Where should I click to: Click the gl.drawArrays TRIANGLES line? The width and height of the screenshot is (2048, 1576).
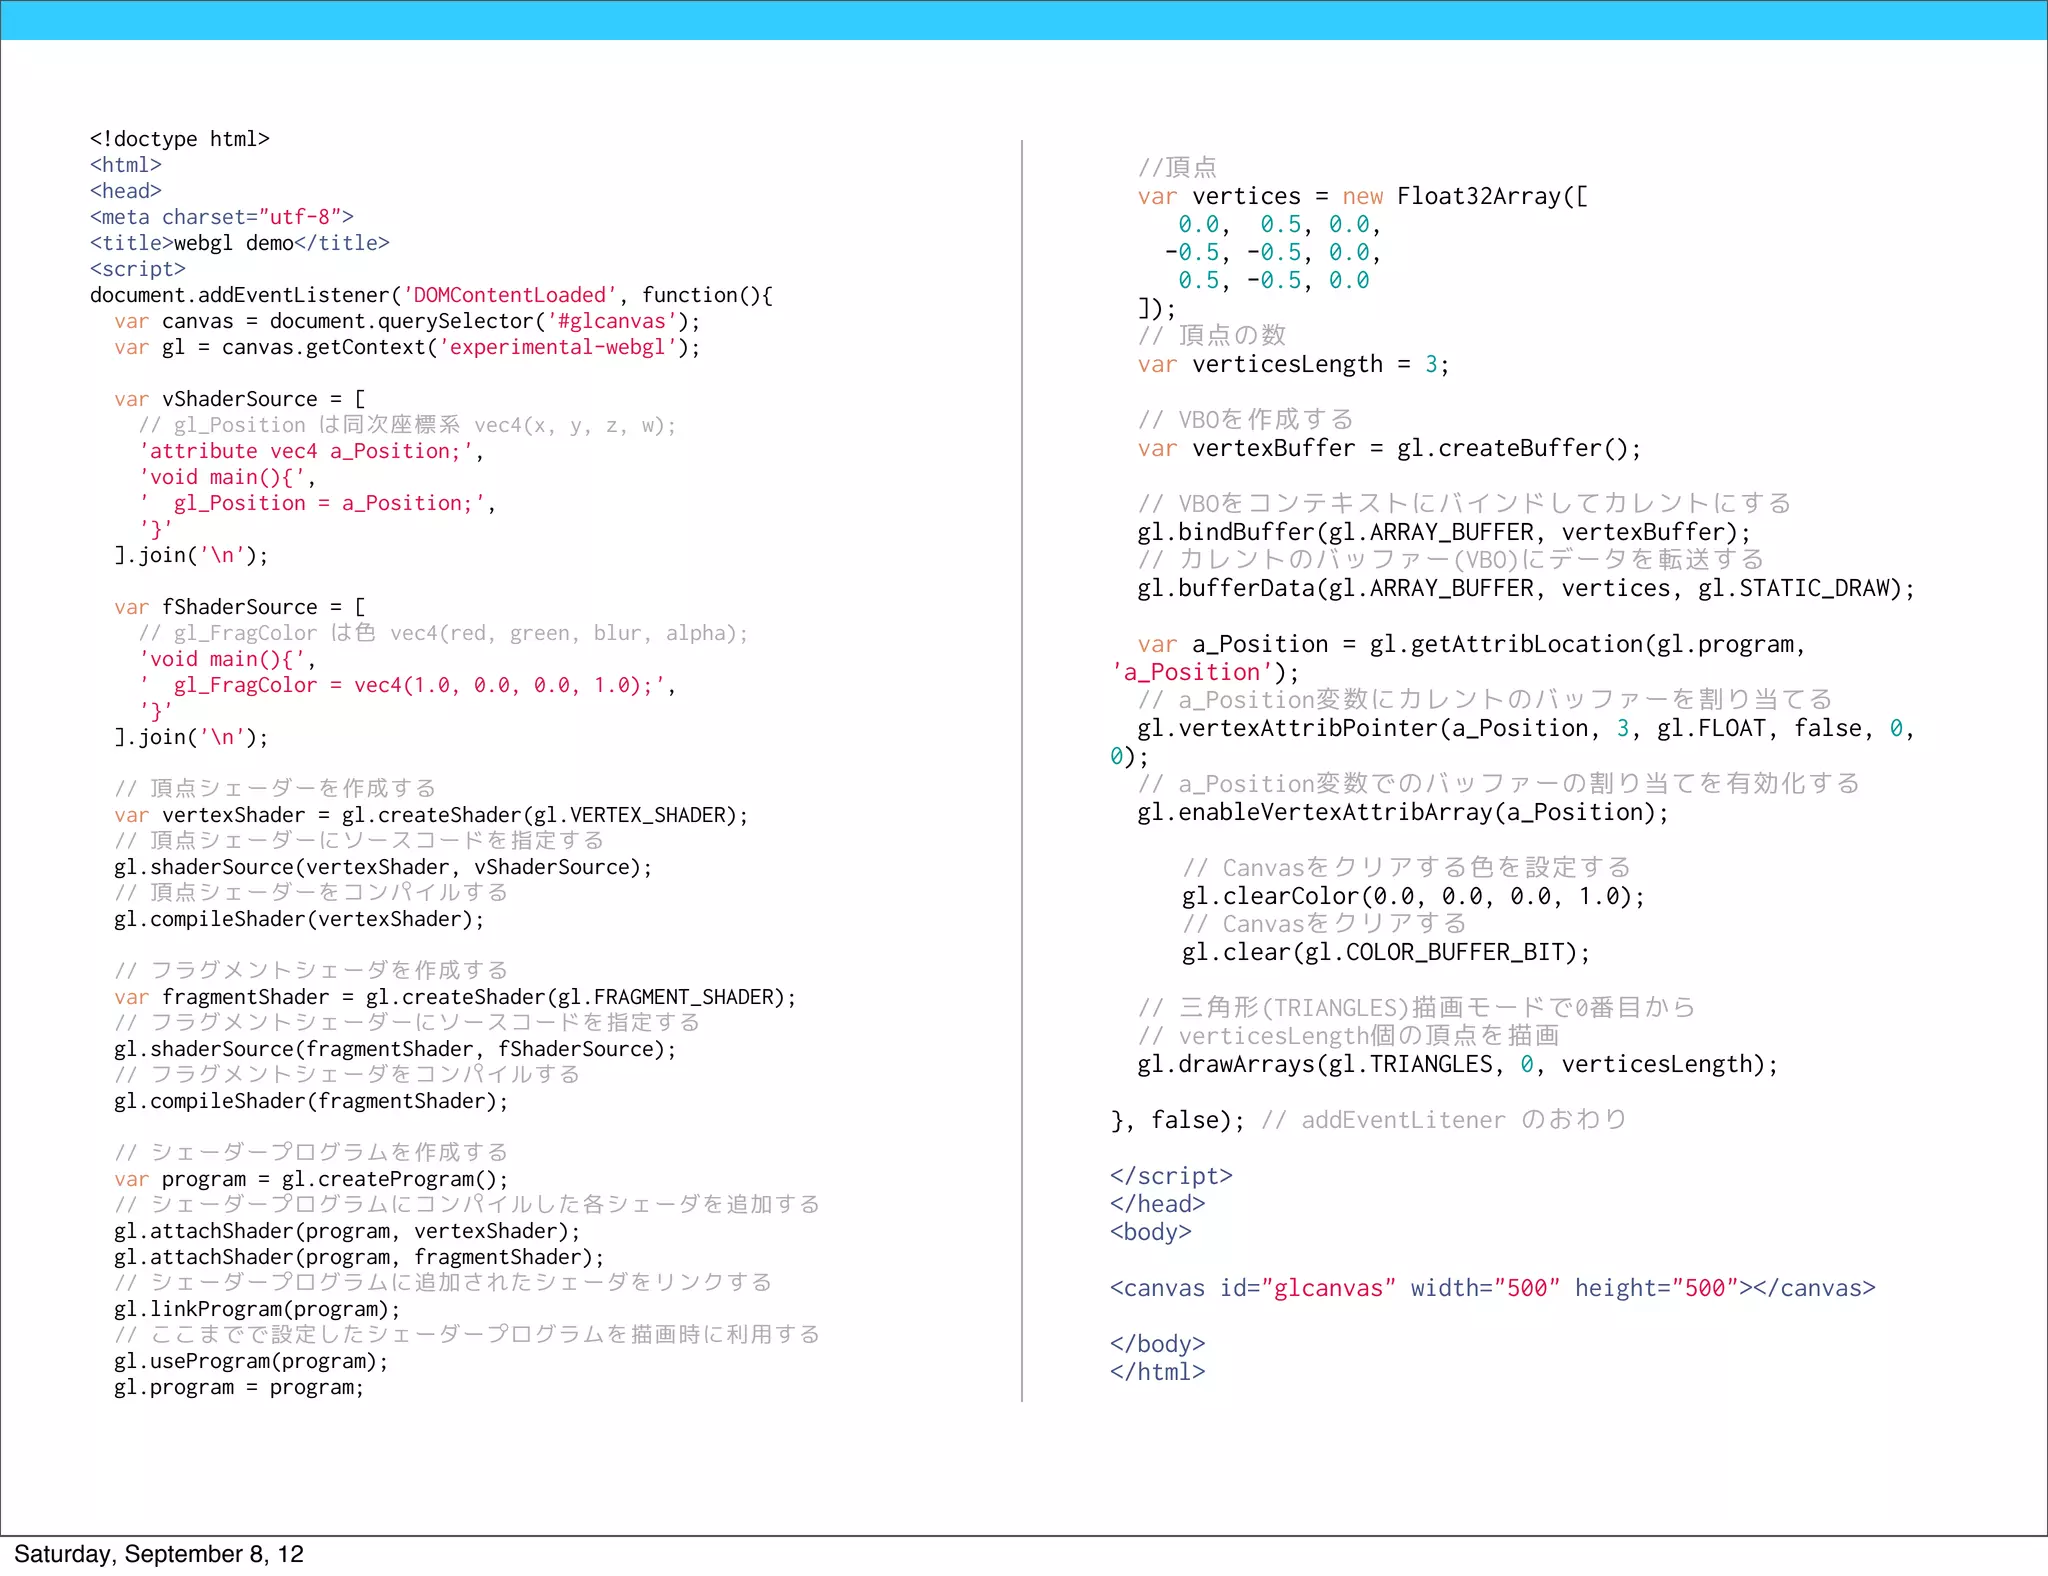pyautogui.click(x=1457, y=1064)
